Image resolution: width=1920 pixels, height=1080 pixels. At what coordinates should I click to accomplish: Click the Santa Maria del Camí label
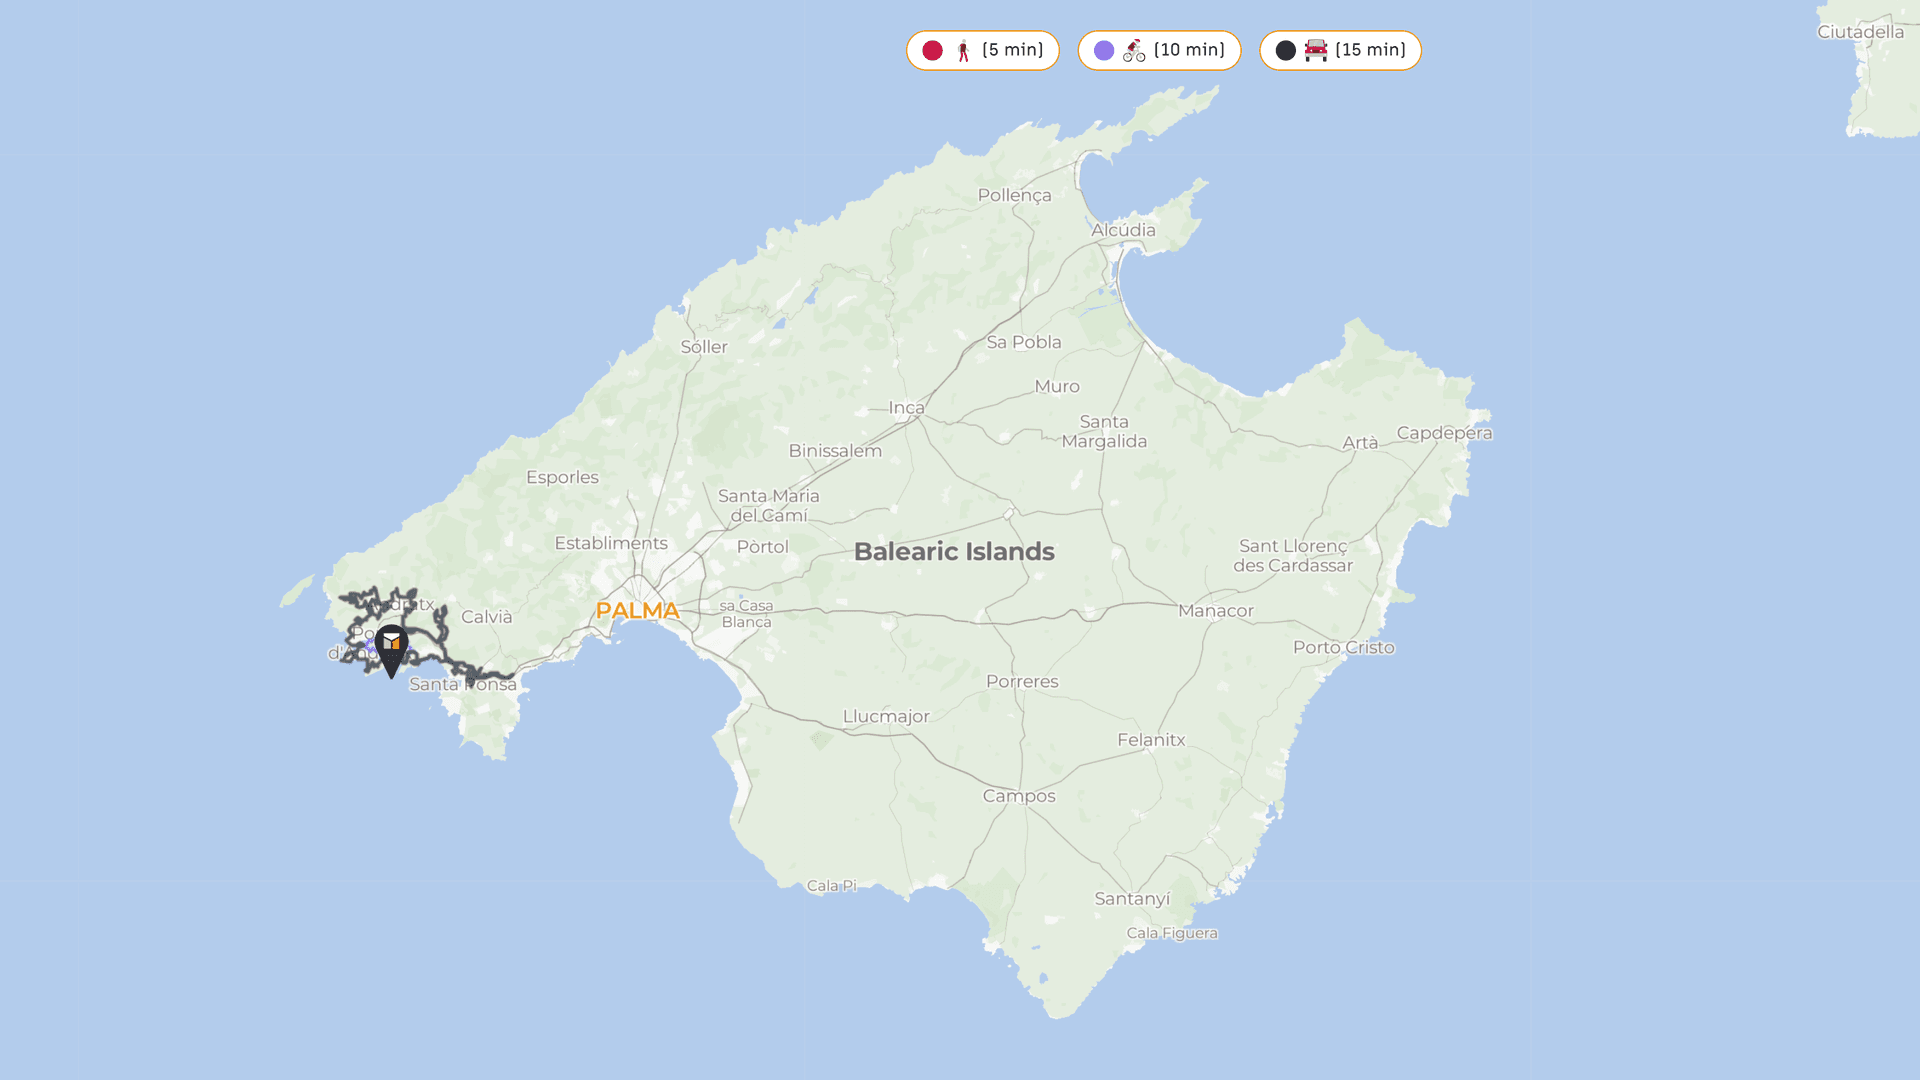point(768,505)
